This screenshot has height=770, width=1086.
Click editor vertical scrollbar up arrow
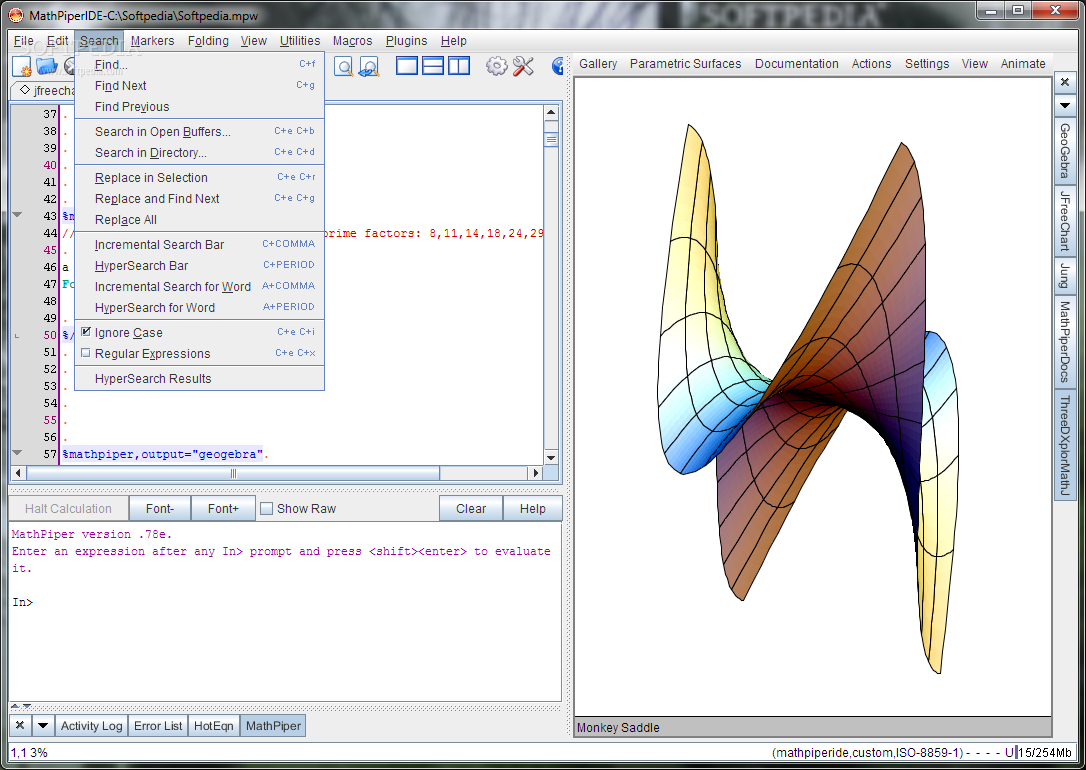[x=551, y=112]
